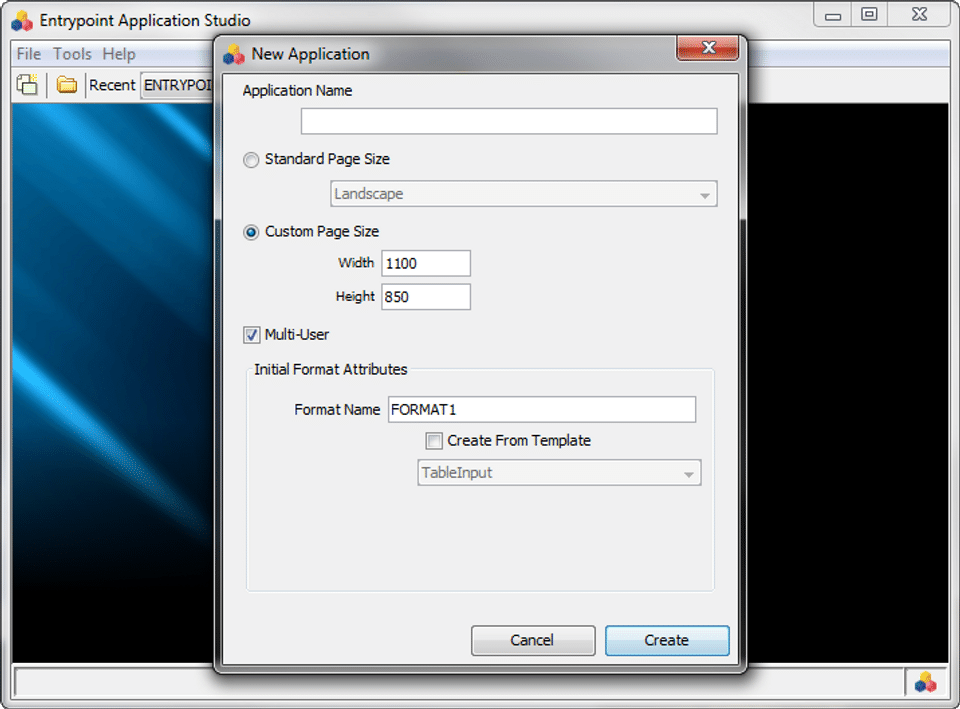The height and width of the screenshot is (709, 960).
Task: Open the Landscape page size dropdown
Action: click(523, 194)
